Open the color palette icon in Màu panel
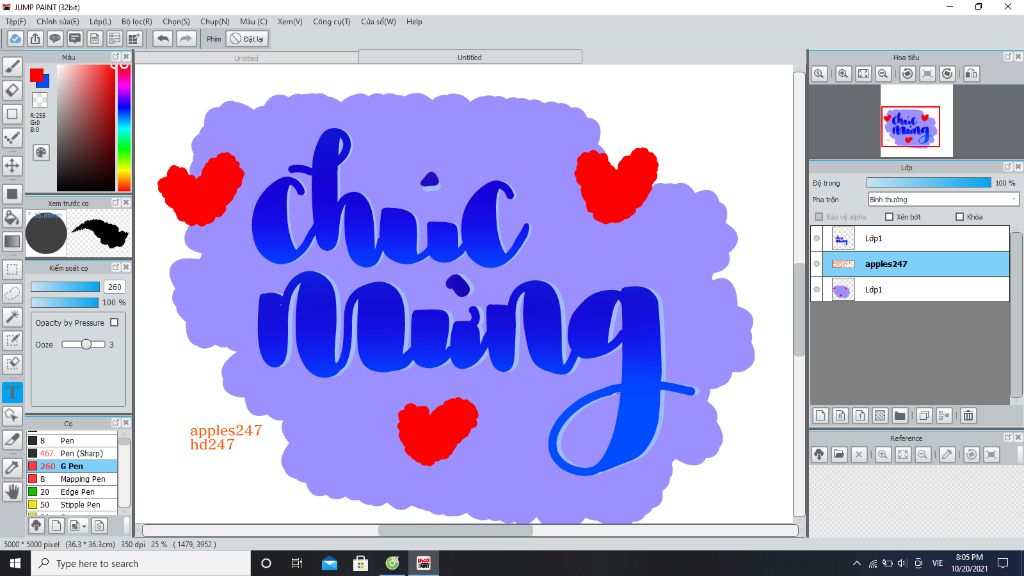The image size is (1024, 576). [x=41, y=153]
